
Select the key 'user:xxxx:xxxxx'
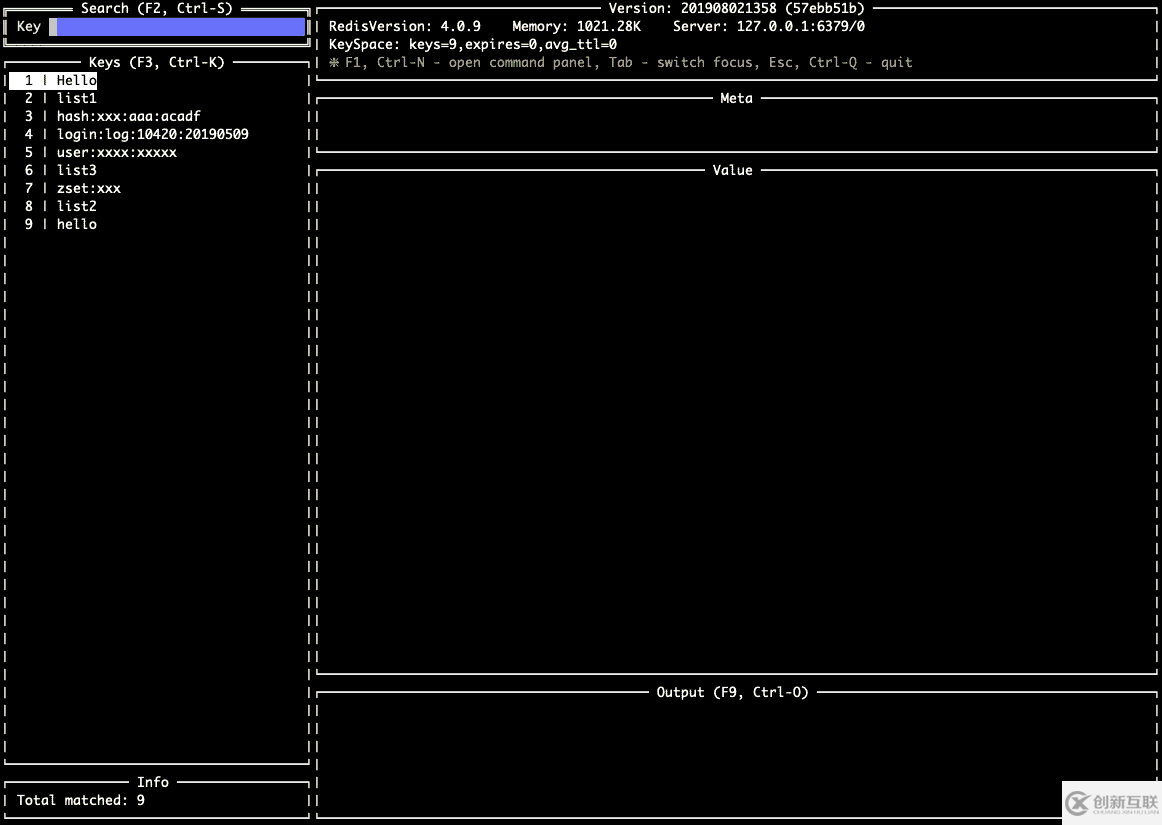click(x=116, y=152)
